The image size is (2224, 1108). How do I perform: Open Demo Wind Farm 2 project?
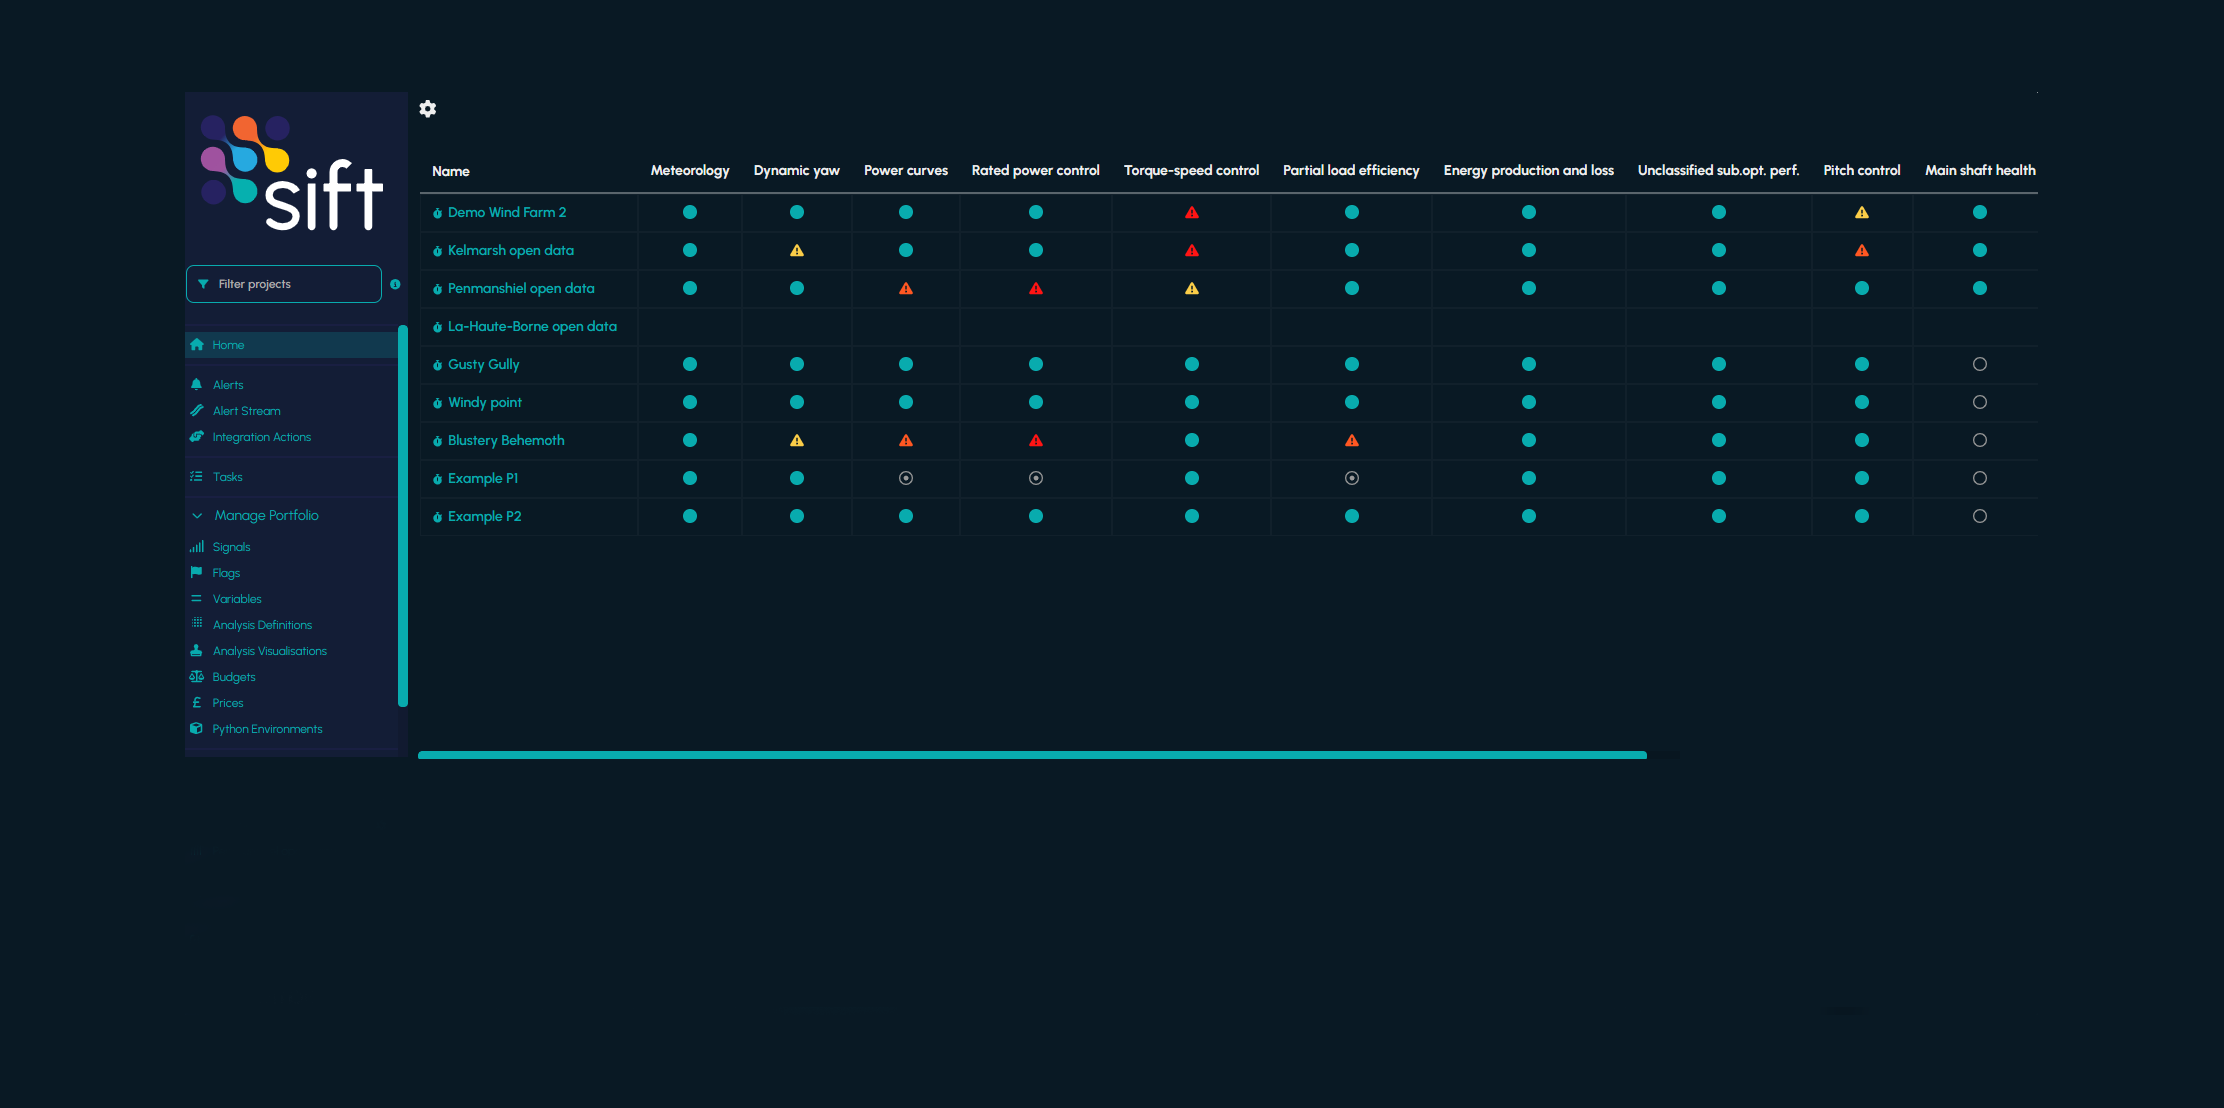507,213
